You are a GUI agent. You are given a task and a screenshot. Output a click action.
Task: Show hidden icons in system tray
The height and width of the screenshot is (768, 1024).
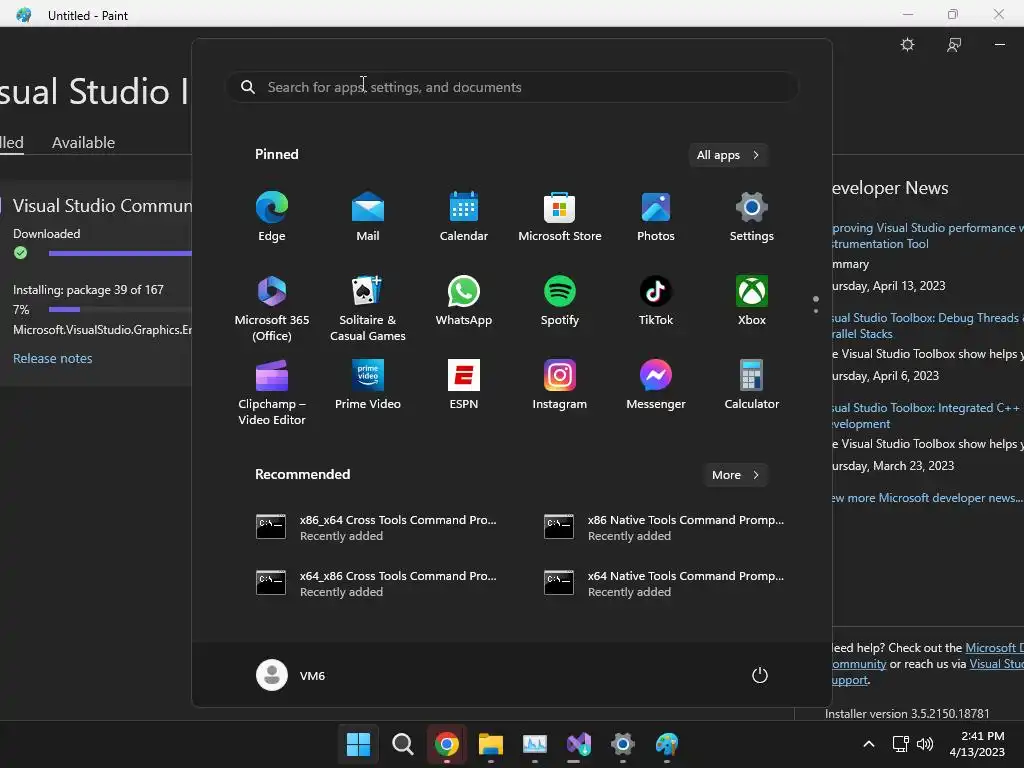(869, 744)
